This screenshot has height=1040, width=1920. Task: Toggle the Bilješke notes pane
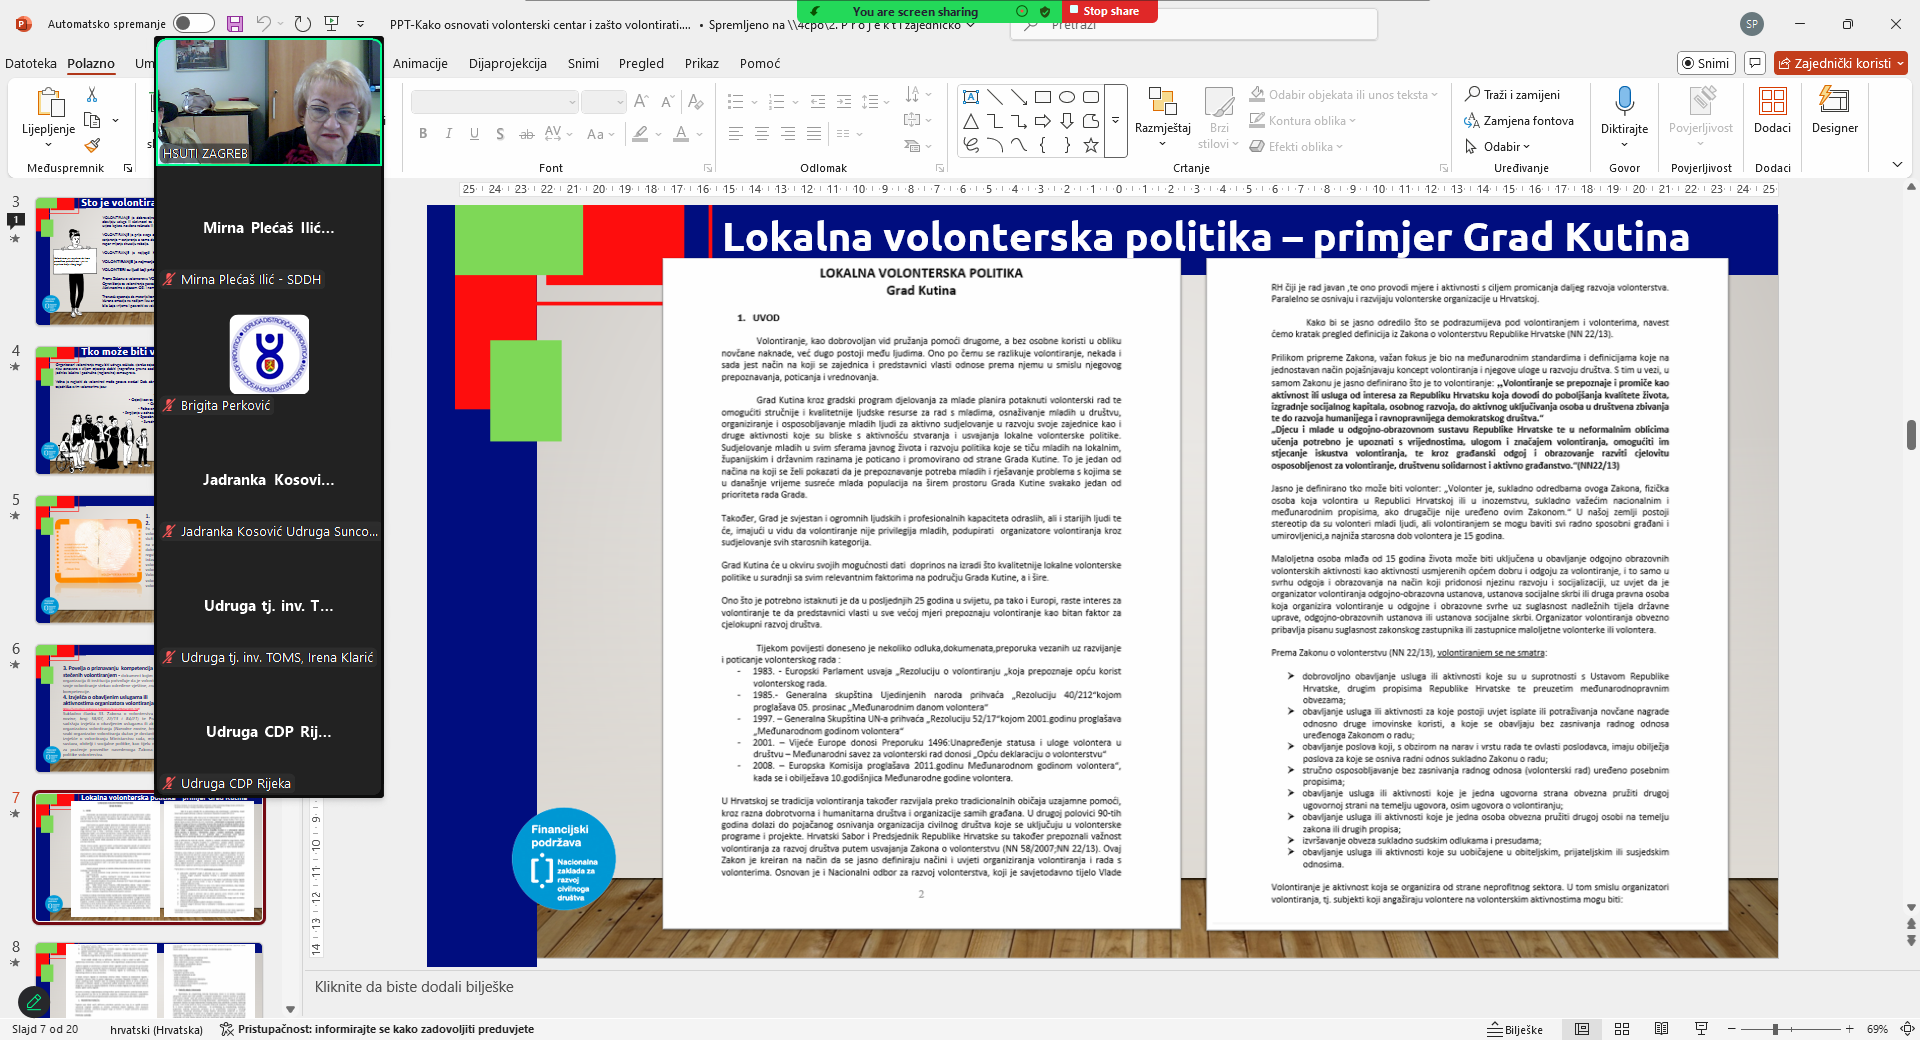[1515, 1029]
